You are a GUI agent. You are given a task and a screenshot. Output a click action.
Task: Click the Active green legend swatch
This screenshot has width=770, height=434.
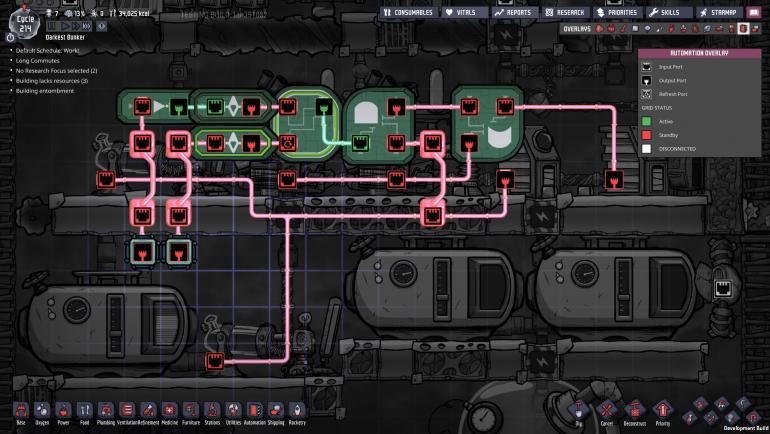[x=646, y=121]
